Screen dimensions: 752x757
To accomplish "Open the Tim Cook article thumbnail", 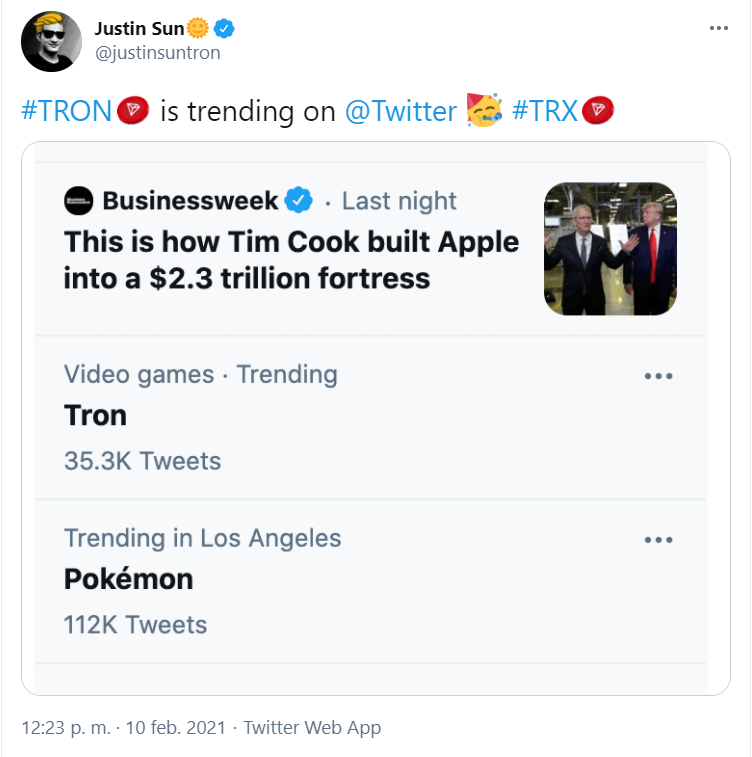I will click(610, 249).
